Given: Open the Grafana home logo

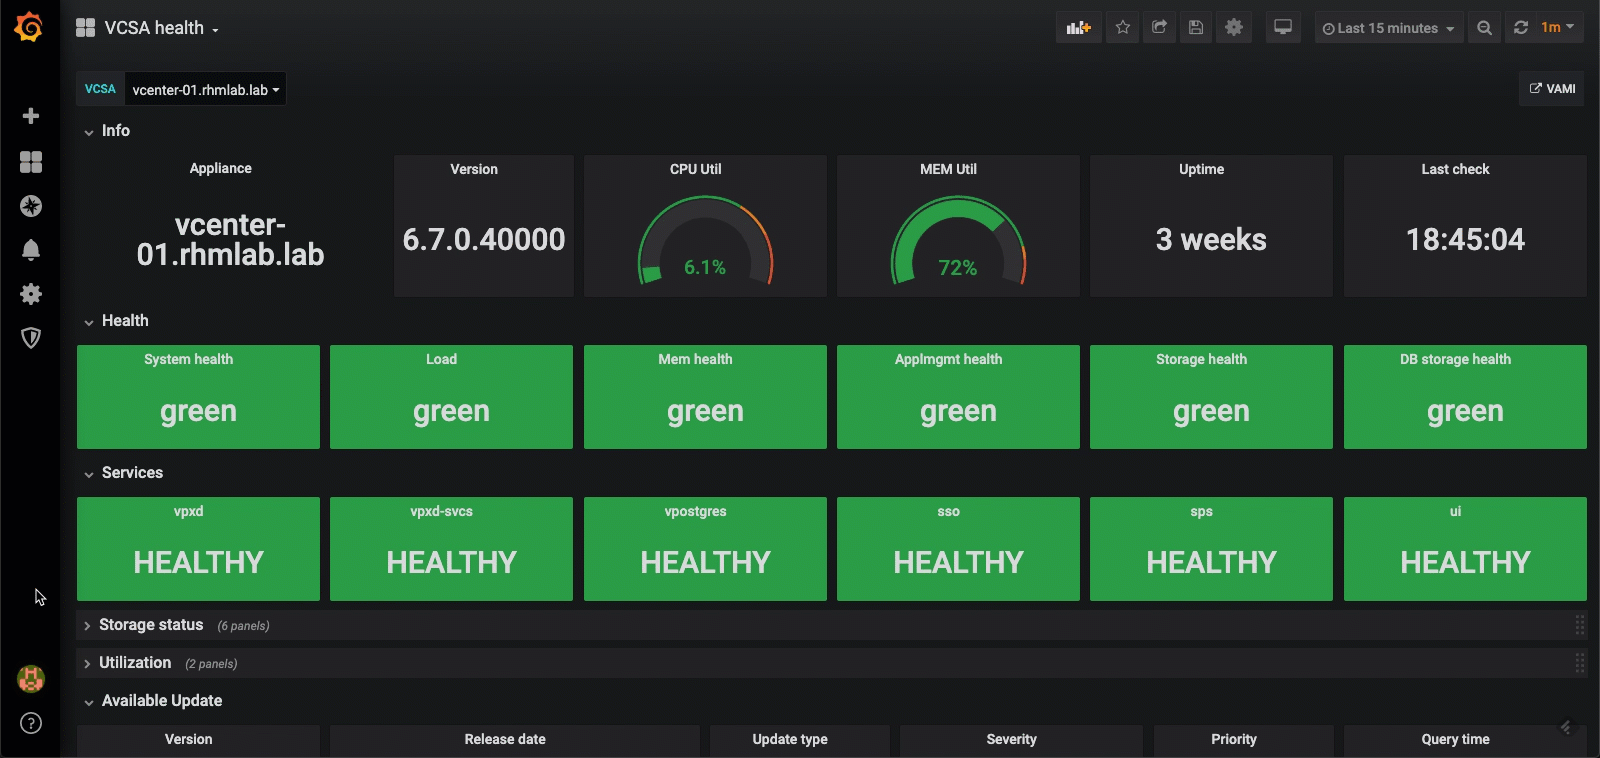Looking at the screenshot, I should pyautogui.click(x=29, y=27).
